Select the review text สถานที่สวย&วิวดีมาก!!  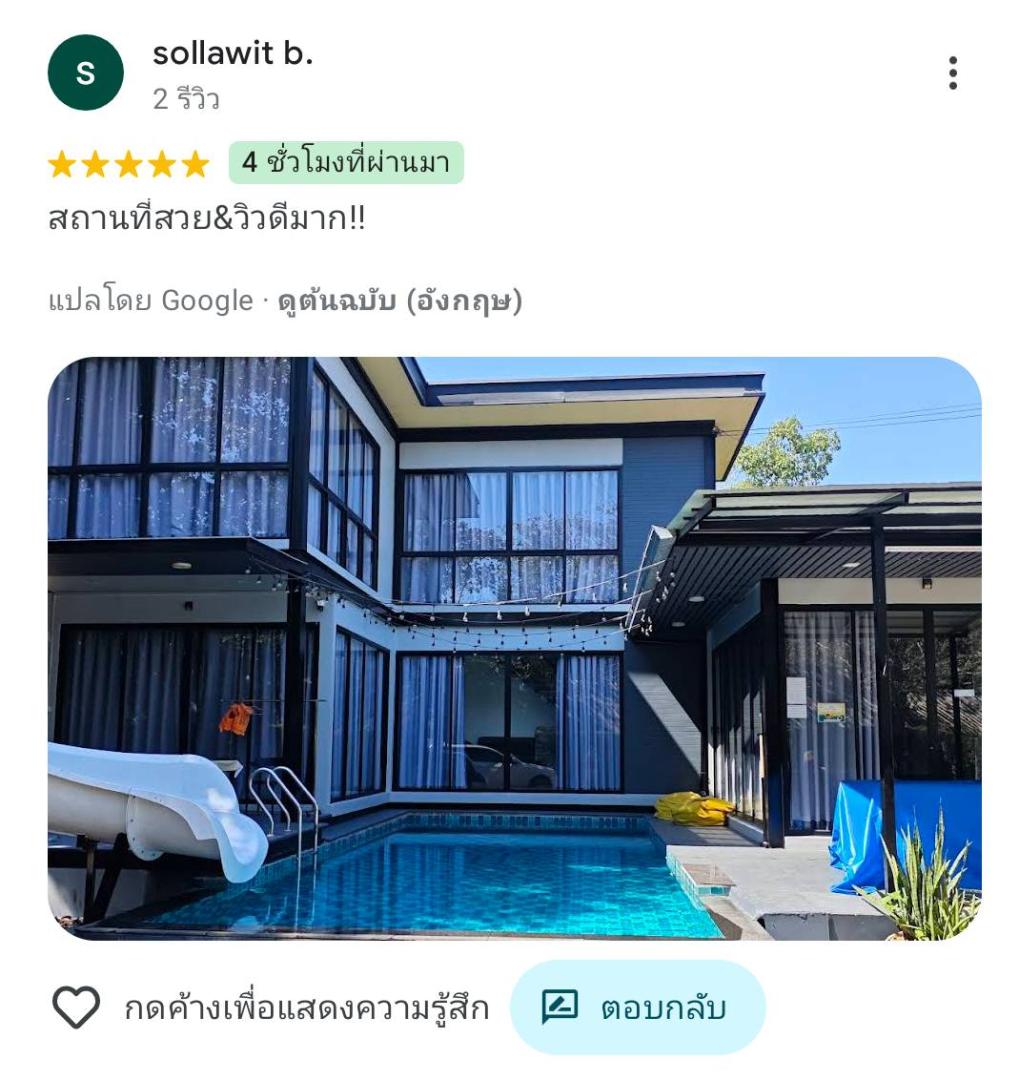(x=207, y=219)
